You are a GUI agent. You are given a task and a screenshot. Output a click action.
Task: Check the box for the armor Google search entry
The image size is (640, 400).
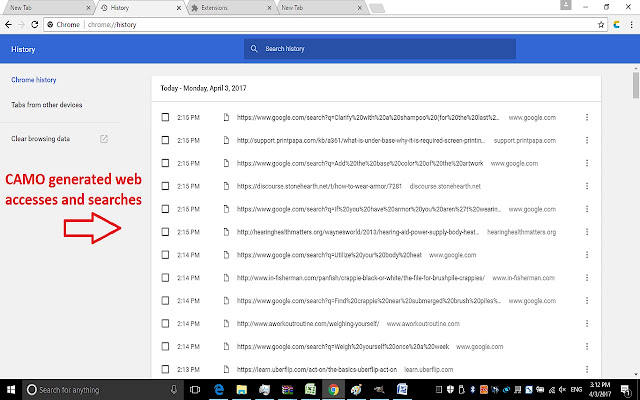coord(165,209)
